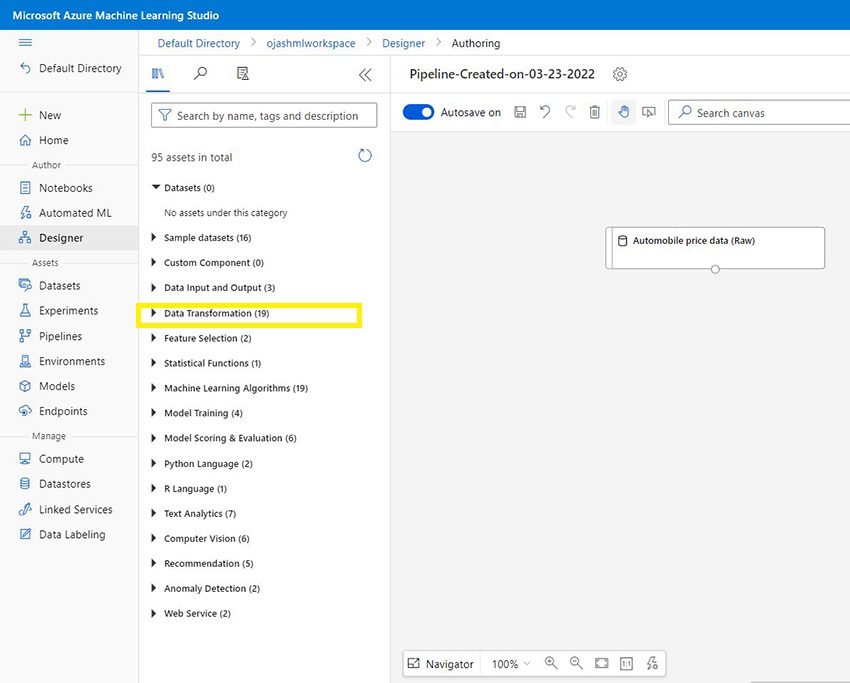
Task: Activate the select pointer tool
Action: coord(648,112)
